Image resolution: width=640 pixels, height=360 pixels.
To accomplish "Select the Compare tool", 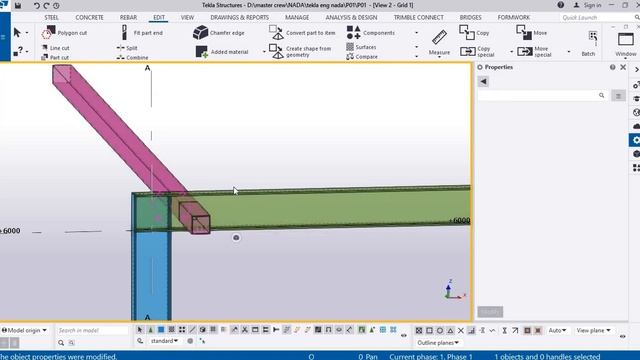I will pyautogui.click(x=362, y=57).
